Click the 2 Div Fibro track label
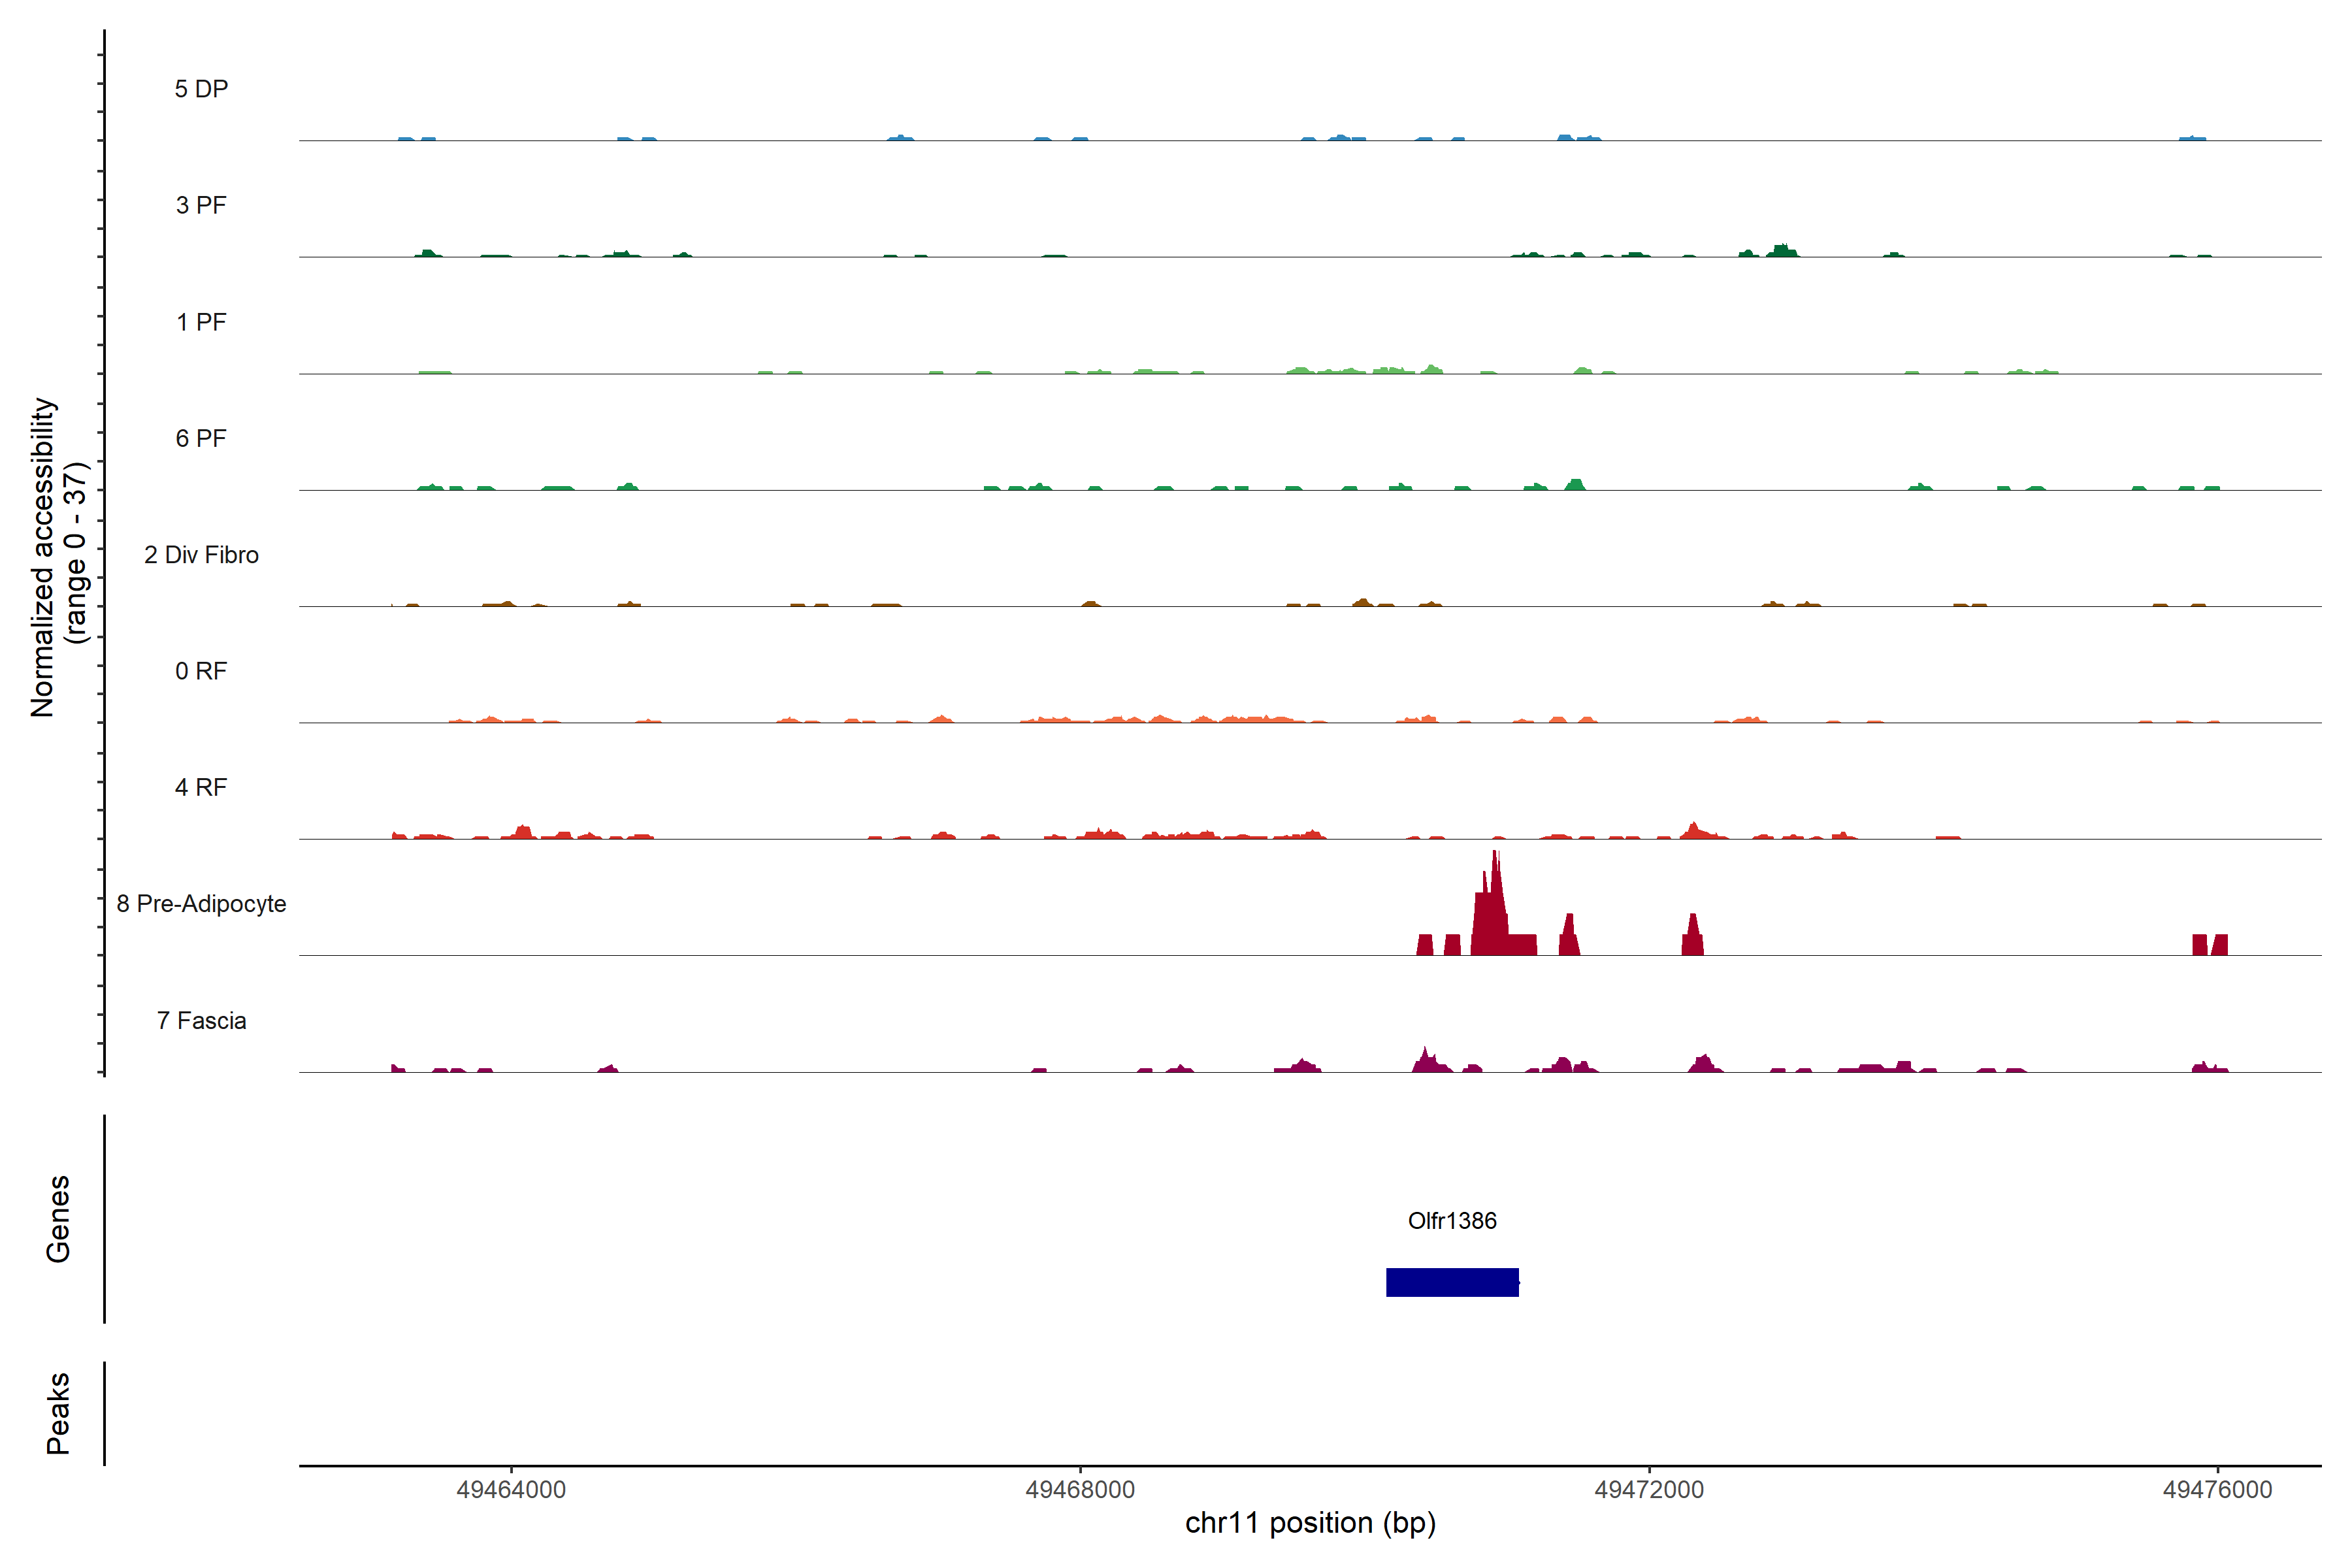 click(201, 555)
